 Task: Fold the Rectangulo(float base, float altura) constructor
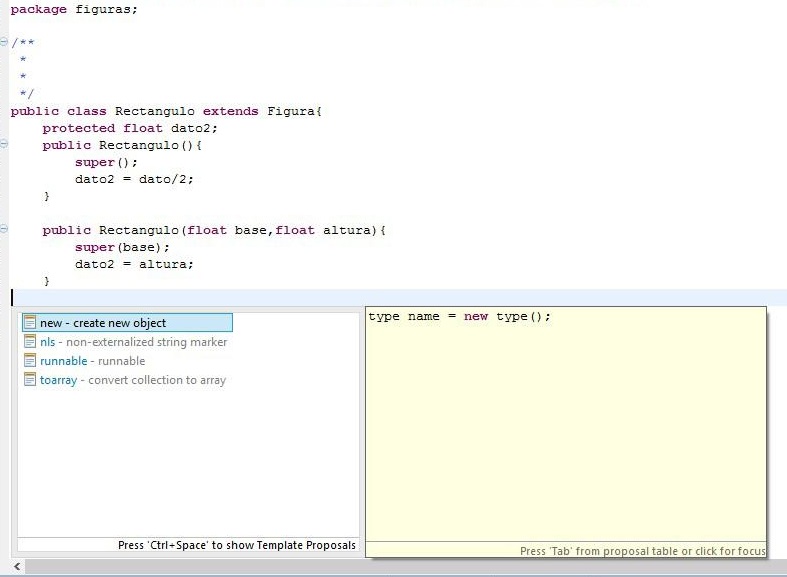click(4, 230)
